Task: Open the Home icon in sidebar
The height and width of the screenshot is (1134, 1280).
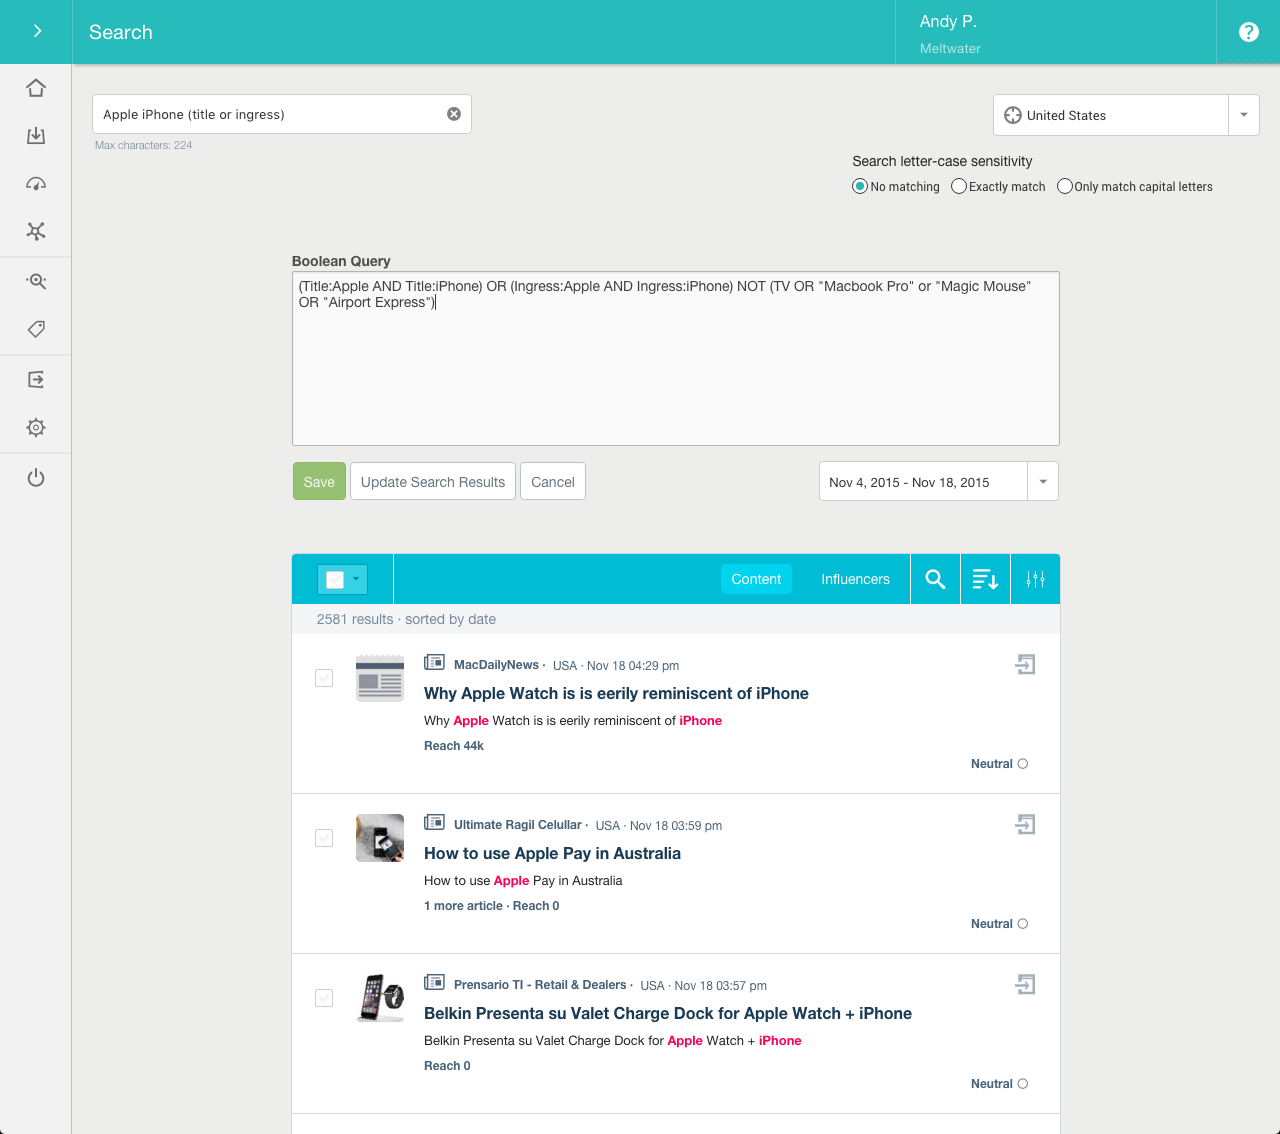Action: [x=36, y=88]
